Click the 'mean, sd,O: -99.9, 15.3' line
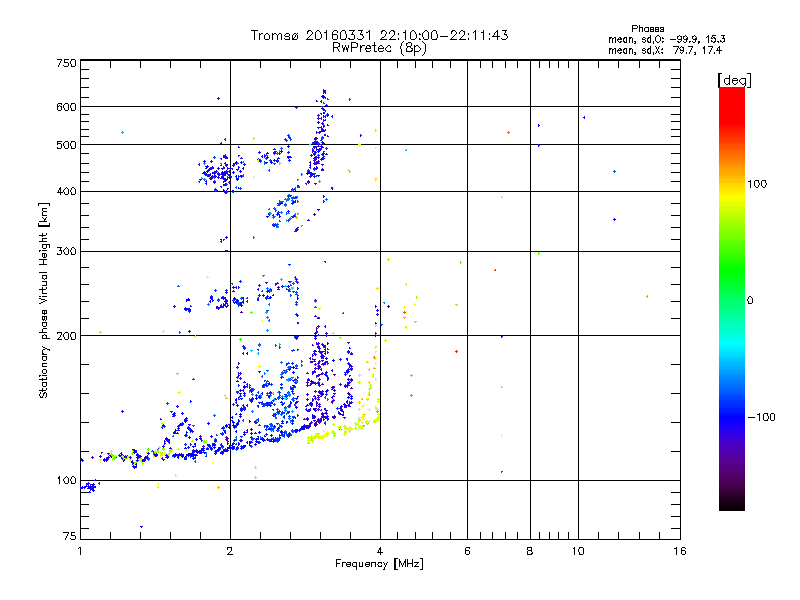Screen dimensions: 800x600 coord(666,39)
